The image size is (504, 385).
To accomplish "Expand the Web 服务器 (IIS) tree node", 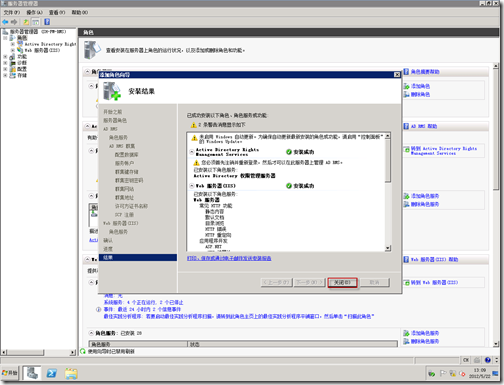I will [13, 50].
